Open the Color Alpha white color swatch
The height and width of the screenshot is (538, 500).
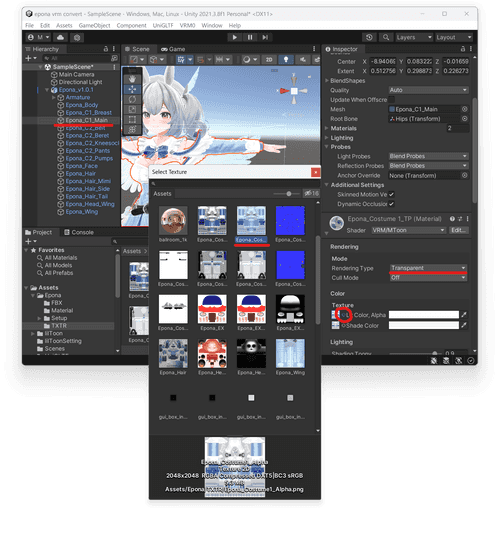(x=423, y=315)
